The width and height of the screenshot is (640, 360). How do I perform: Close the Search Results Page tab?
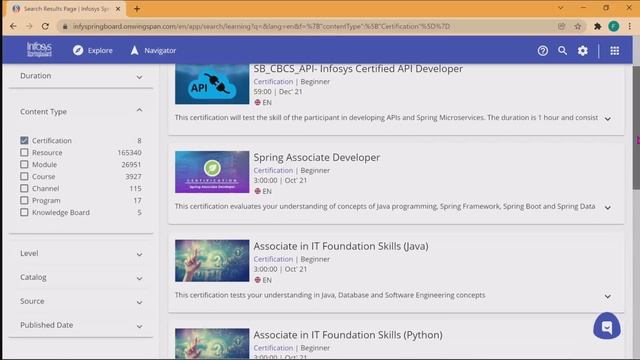(118, 9)
